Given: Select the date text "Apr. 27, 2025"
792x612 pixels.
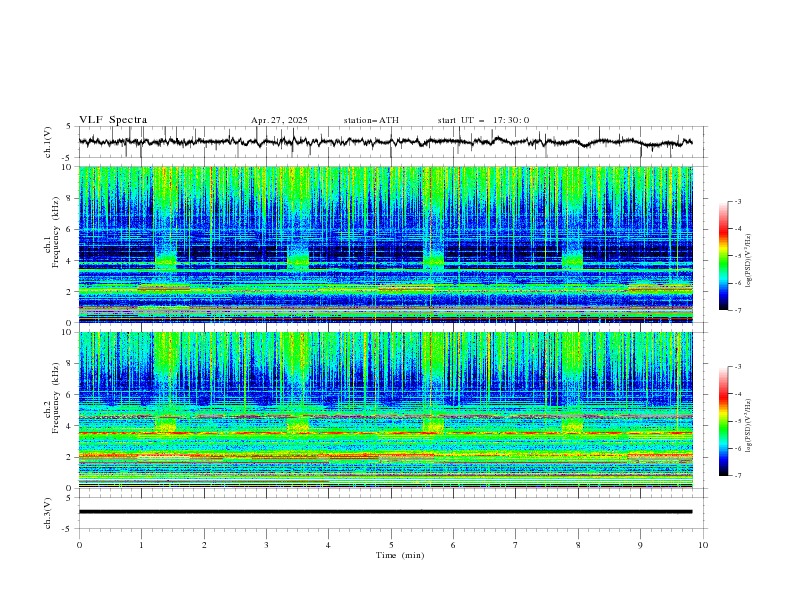Looking at the screenshot, I should coord(279,120).
